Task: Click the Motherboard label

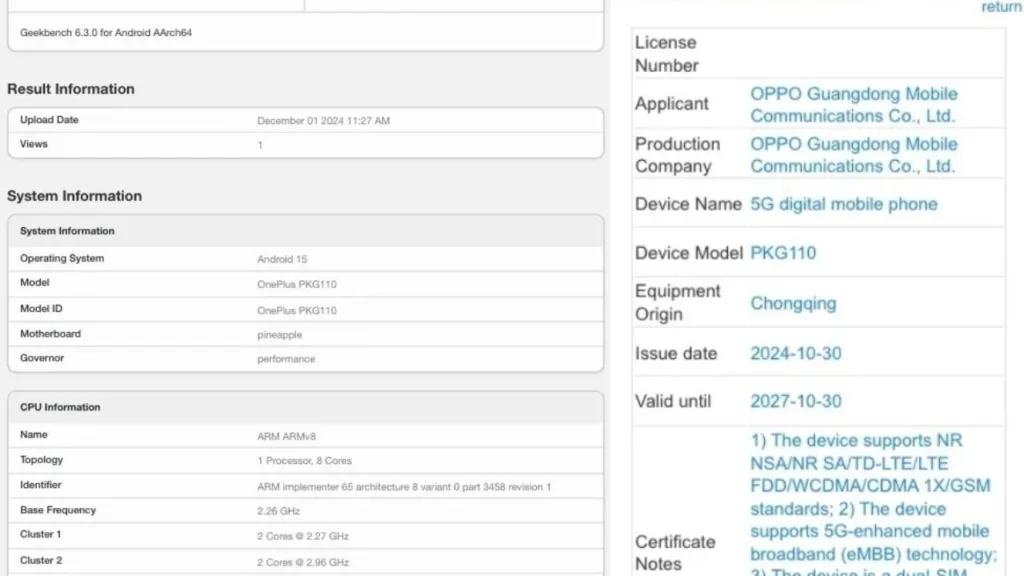Action: pos(50,334)
